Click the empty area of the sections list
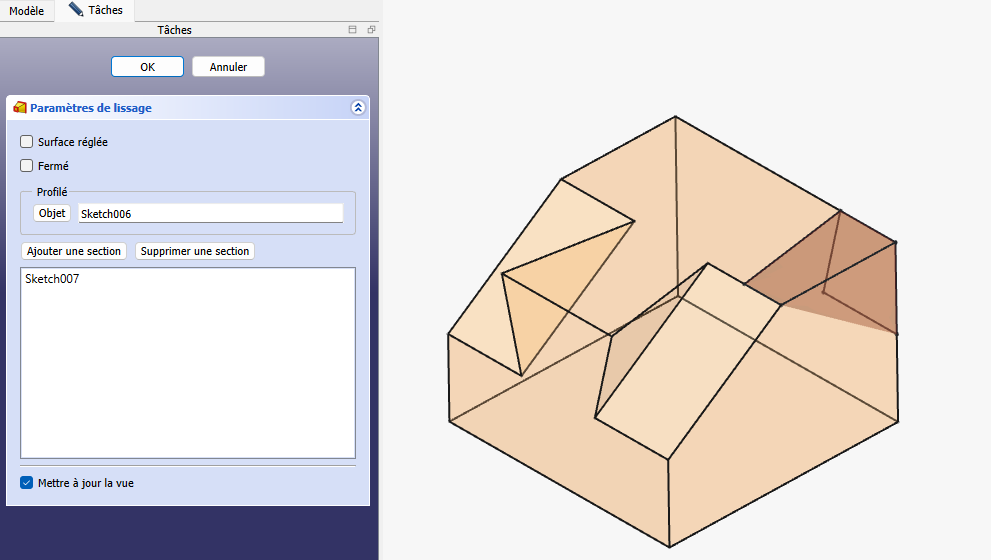The image size is (991, 560). [x=187, y=380]
